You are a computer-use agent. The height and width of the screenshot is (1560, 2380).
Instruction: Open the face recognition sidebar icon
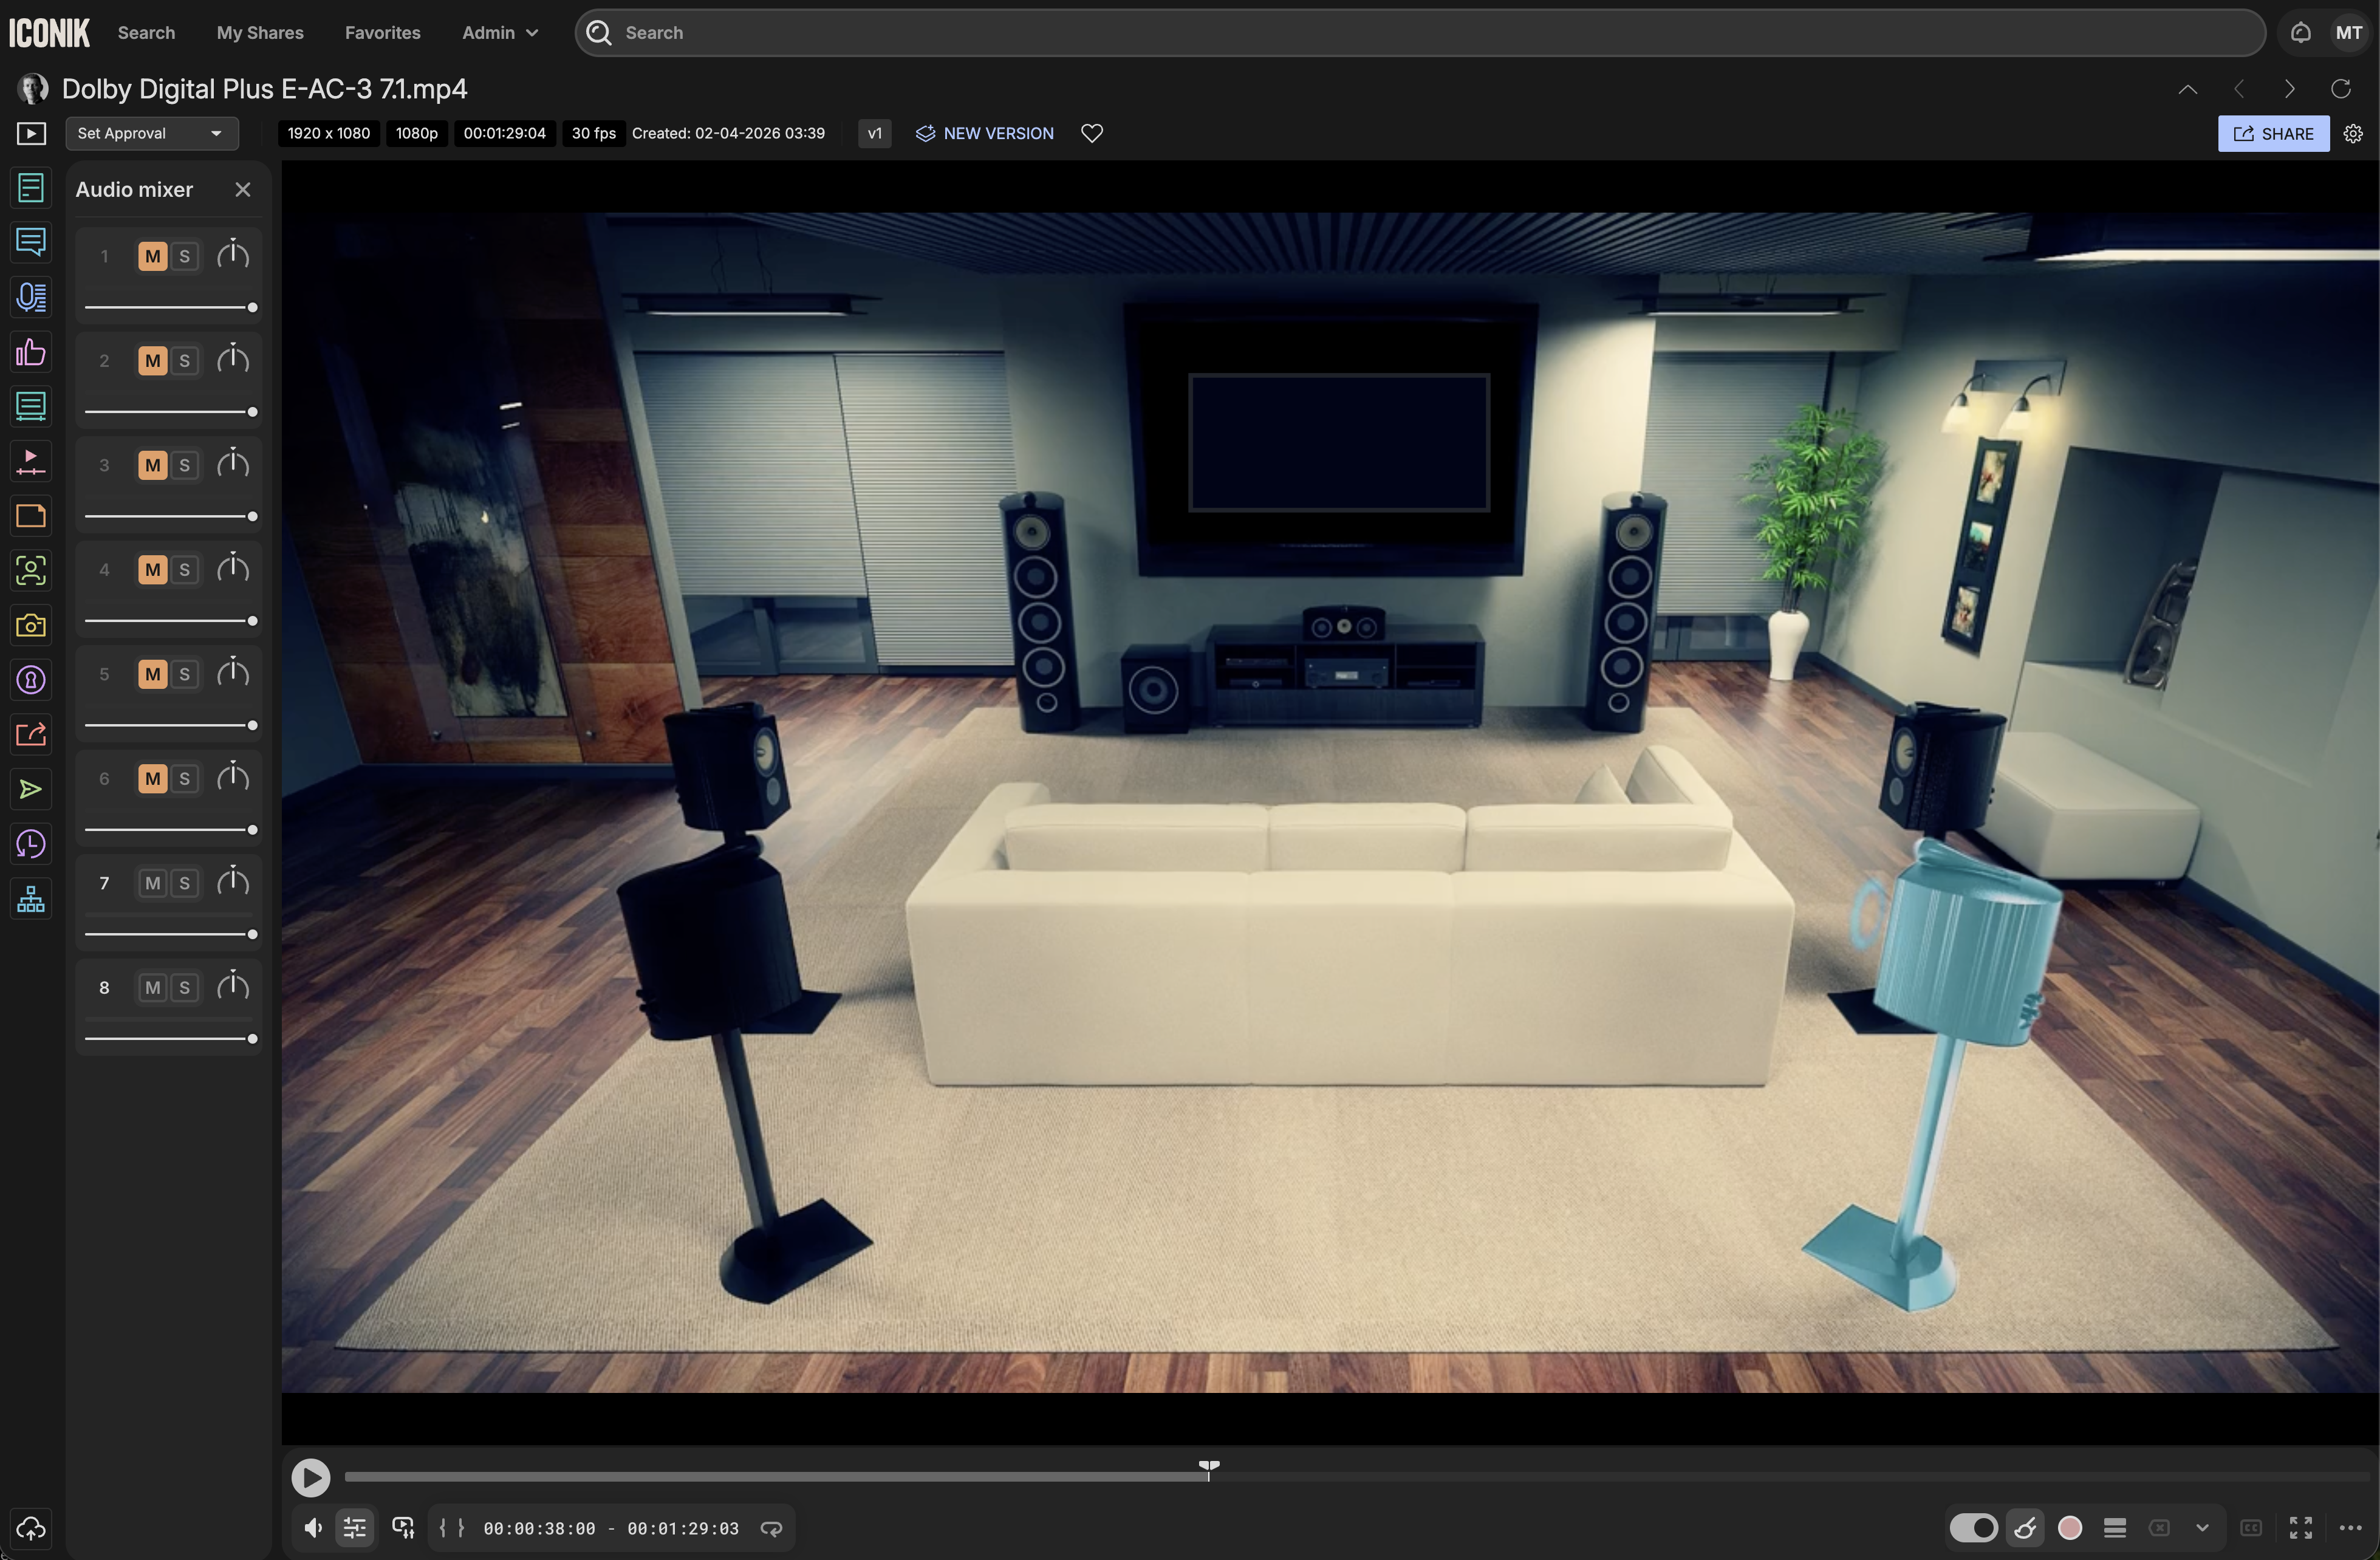coord(31,571)
